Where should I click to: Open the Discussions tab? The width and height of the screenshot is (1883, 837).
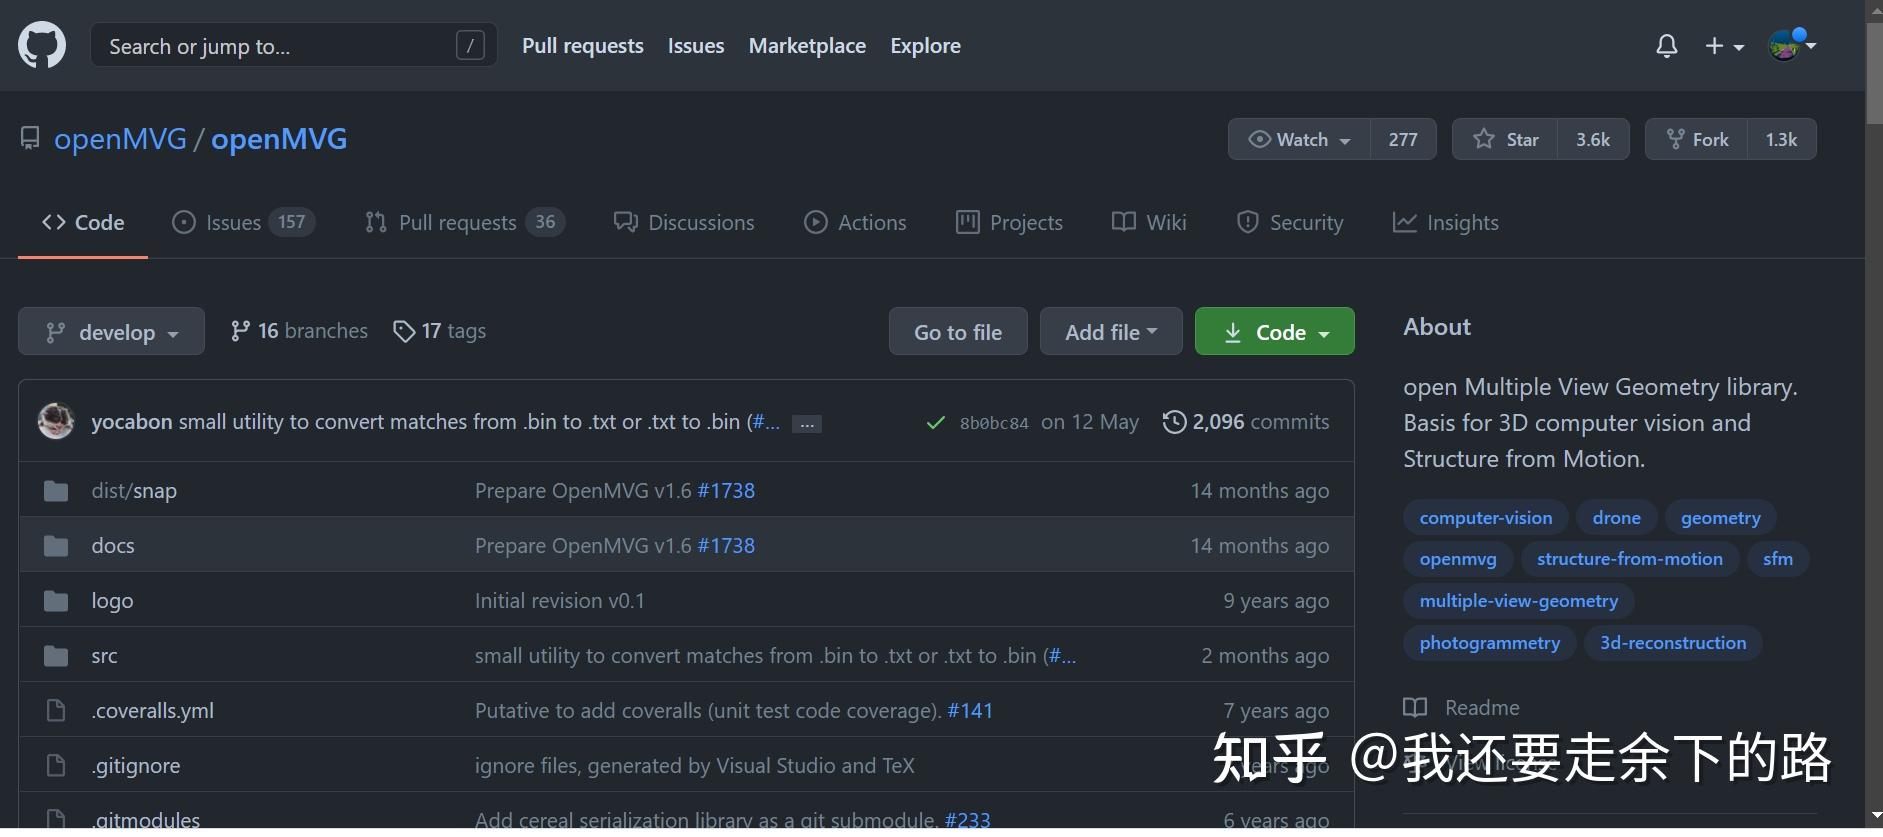tap(685, 222)
